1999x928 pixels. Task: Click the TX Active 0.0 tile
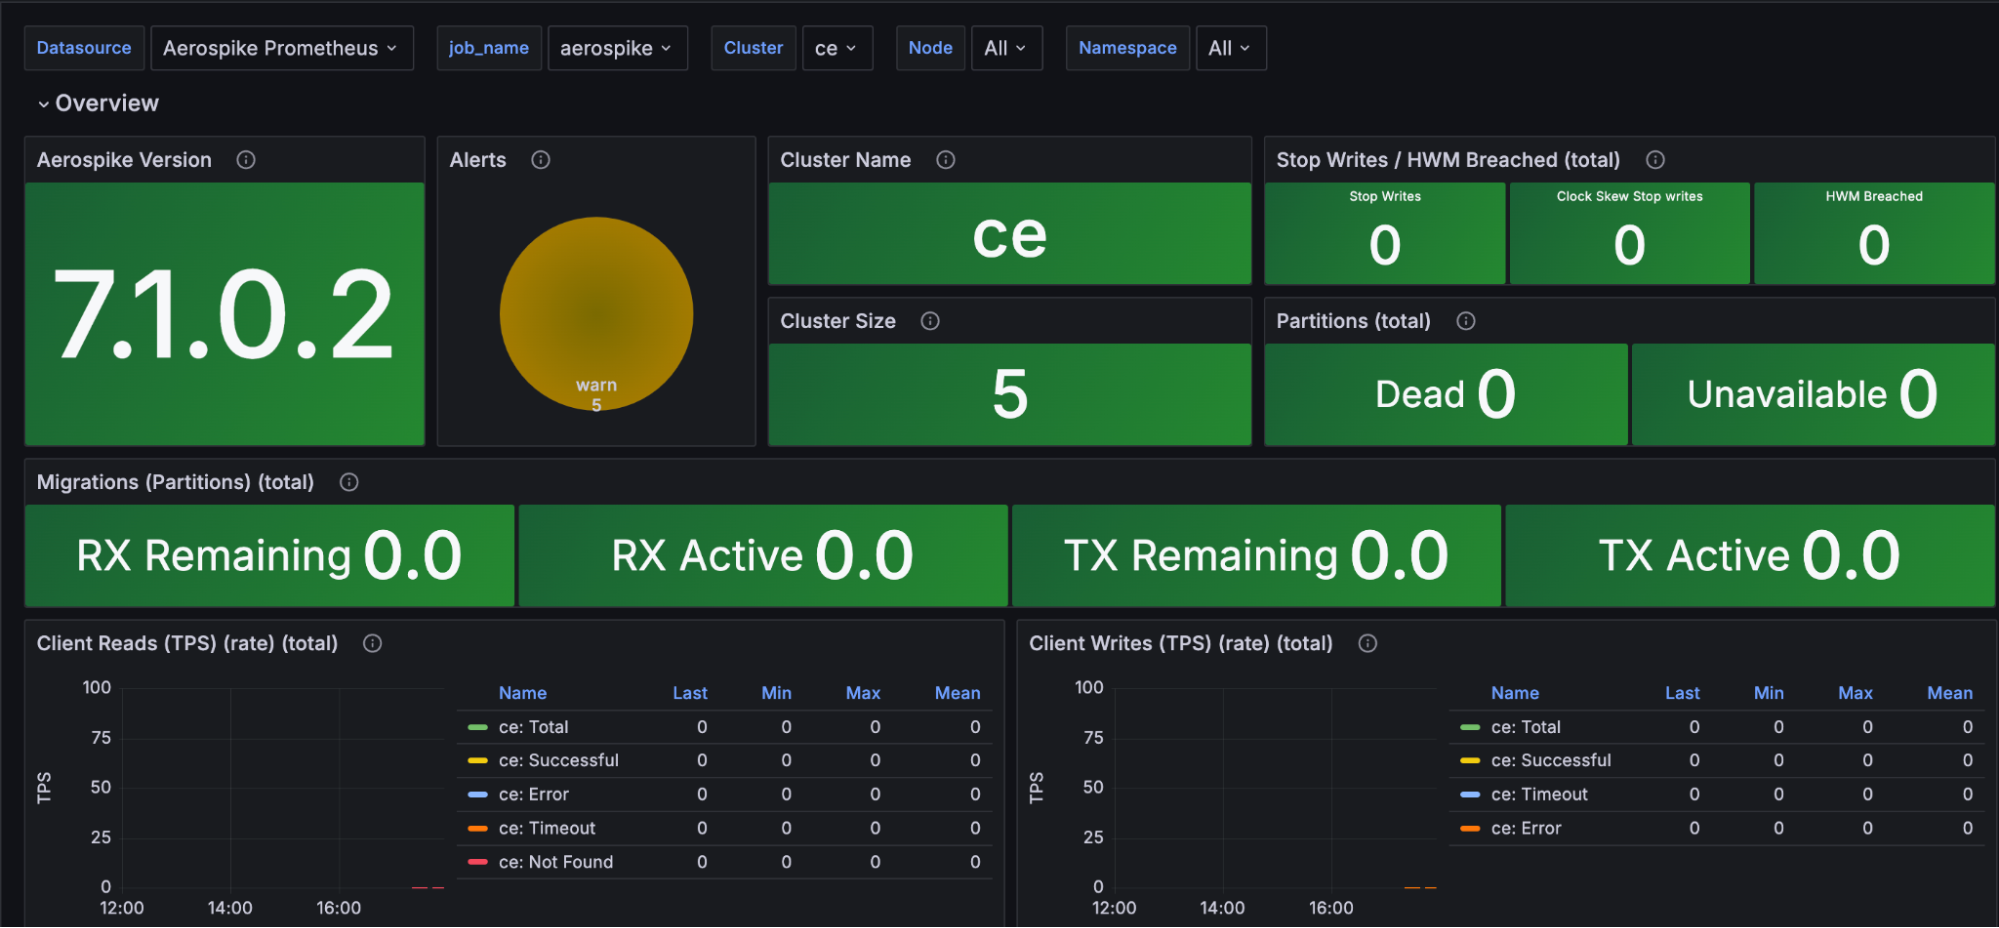pyautogui.click(x=1750, y=555)
